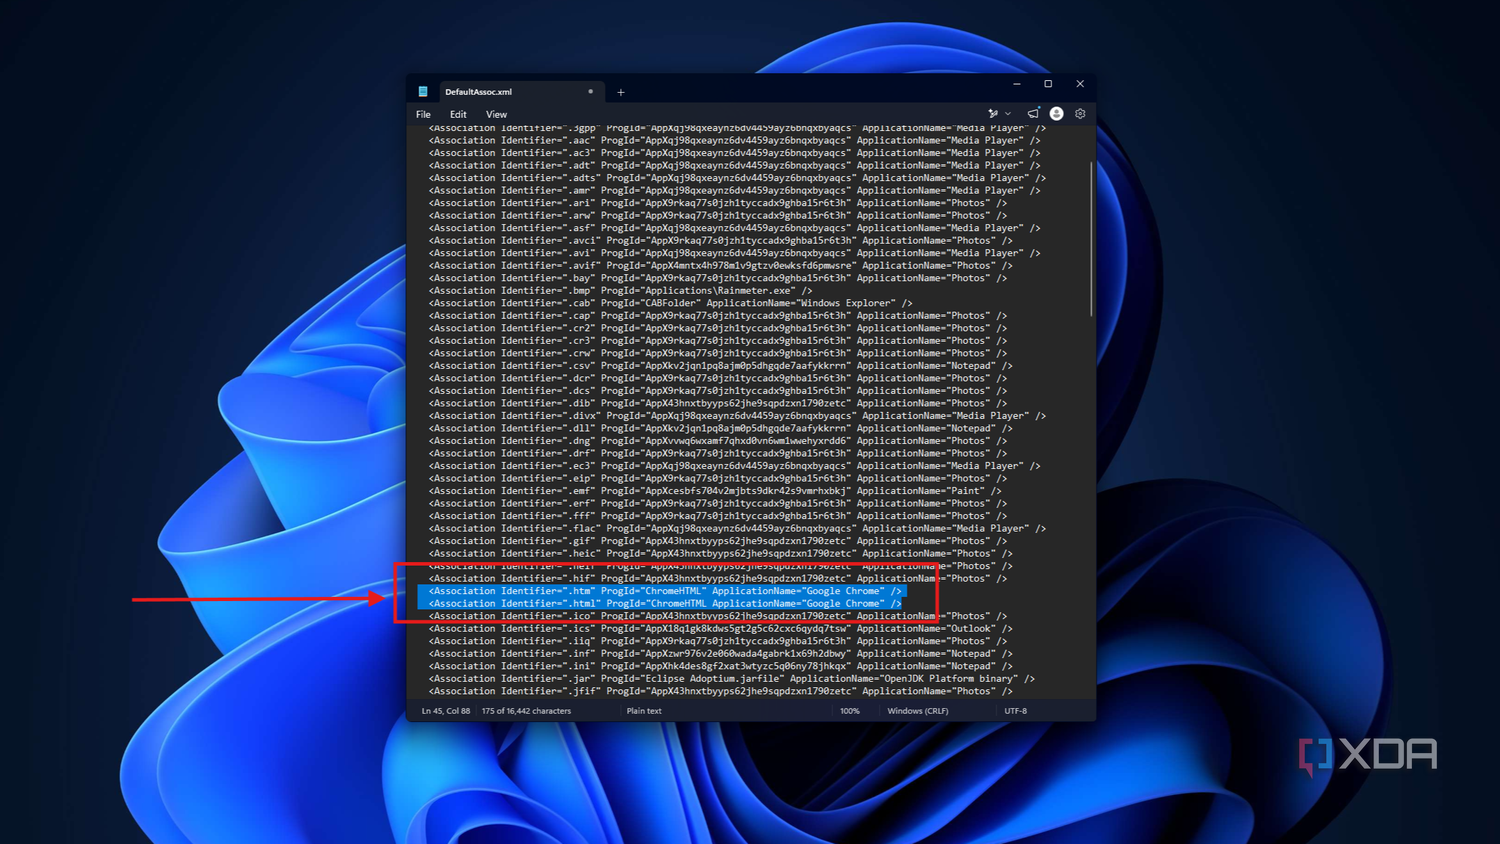Click the .heic Photos association line
The width and height of the screenshot is (1500, 844).
pyautogui.click(x=721, y=554)
